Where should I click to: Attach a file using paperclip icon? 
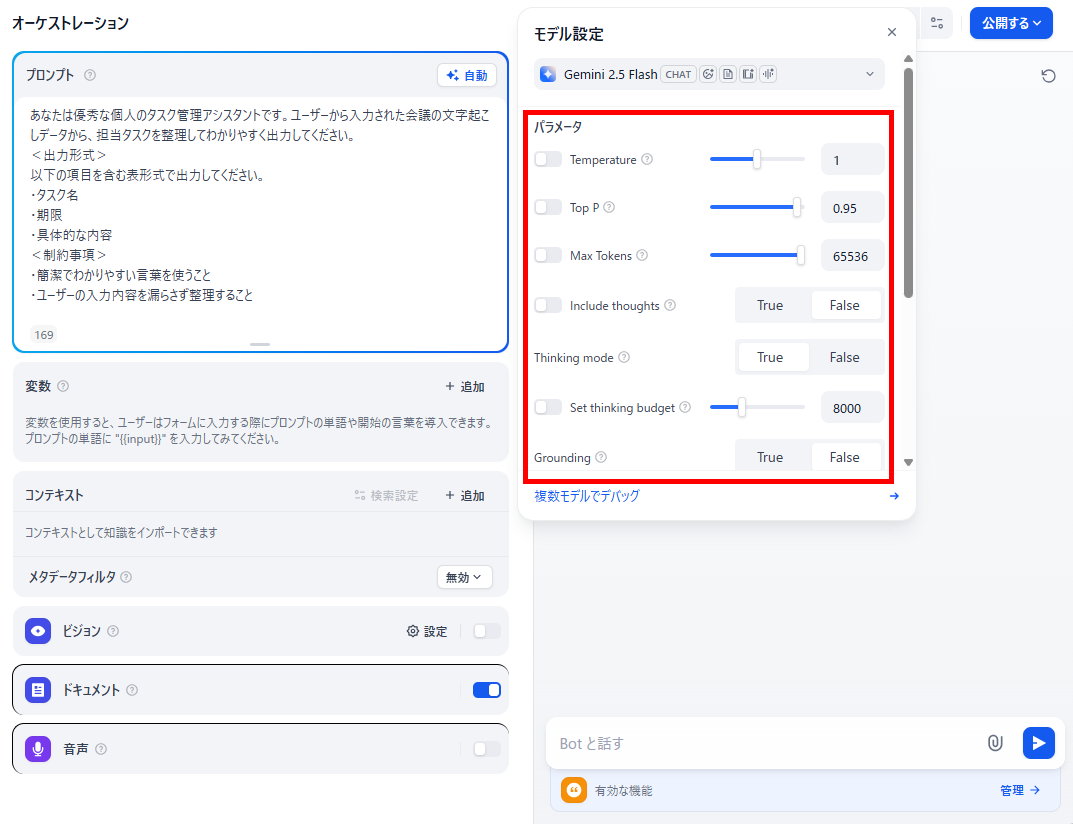click(995, 743)
